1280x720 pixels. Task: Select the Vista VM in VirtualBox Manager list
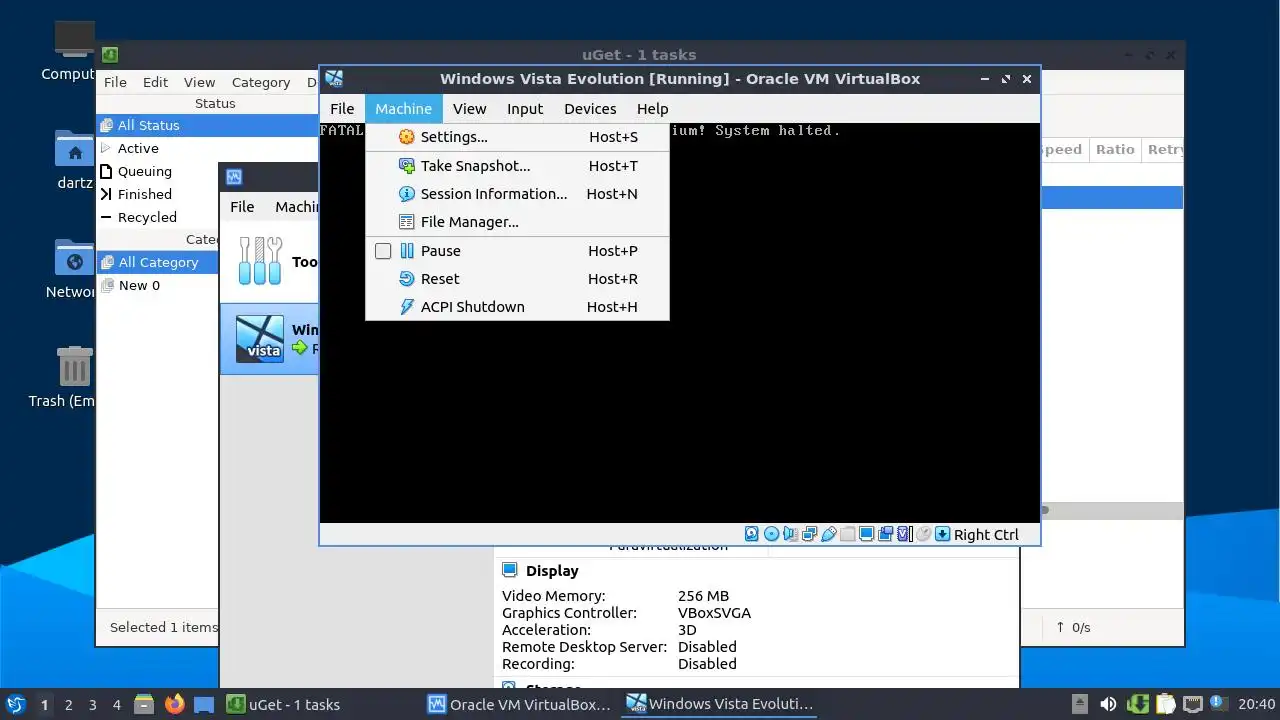270,339
